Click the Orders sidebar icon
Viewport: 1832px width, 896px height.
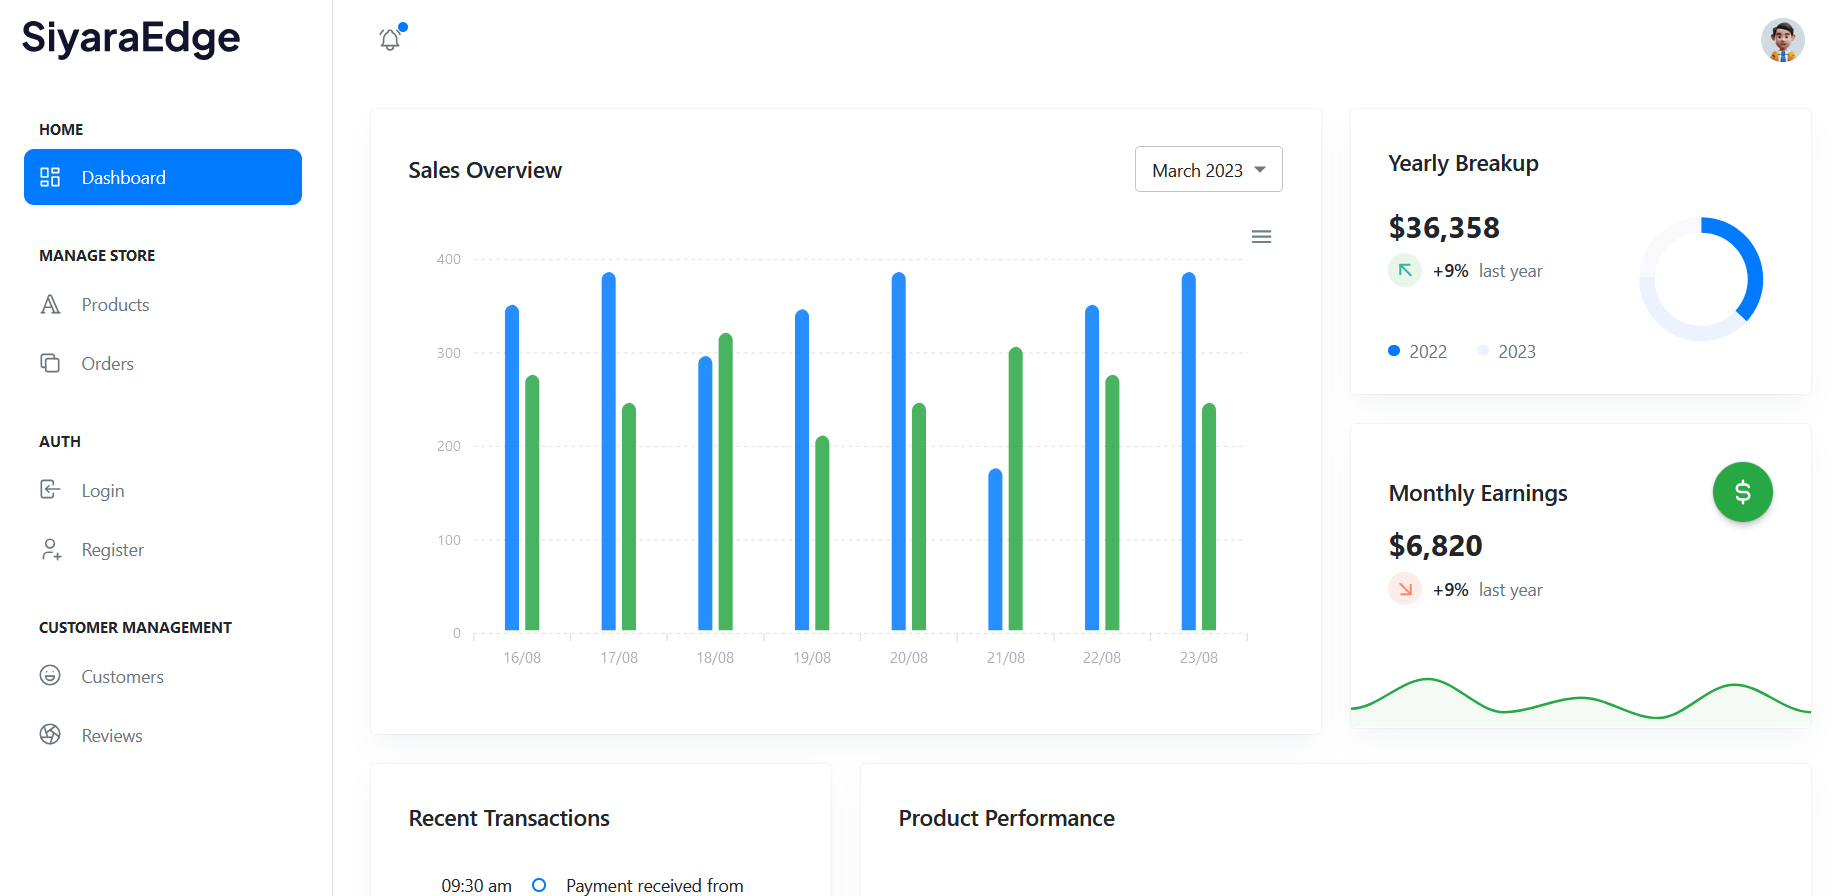coord(50,363)
